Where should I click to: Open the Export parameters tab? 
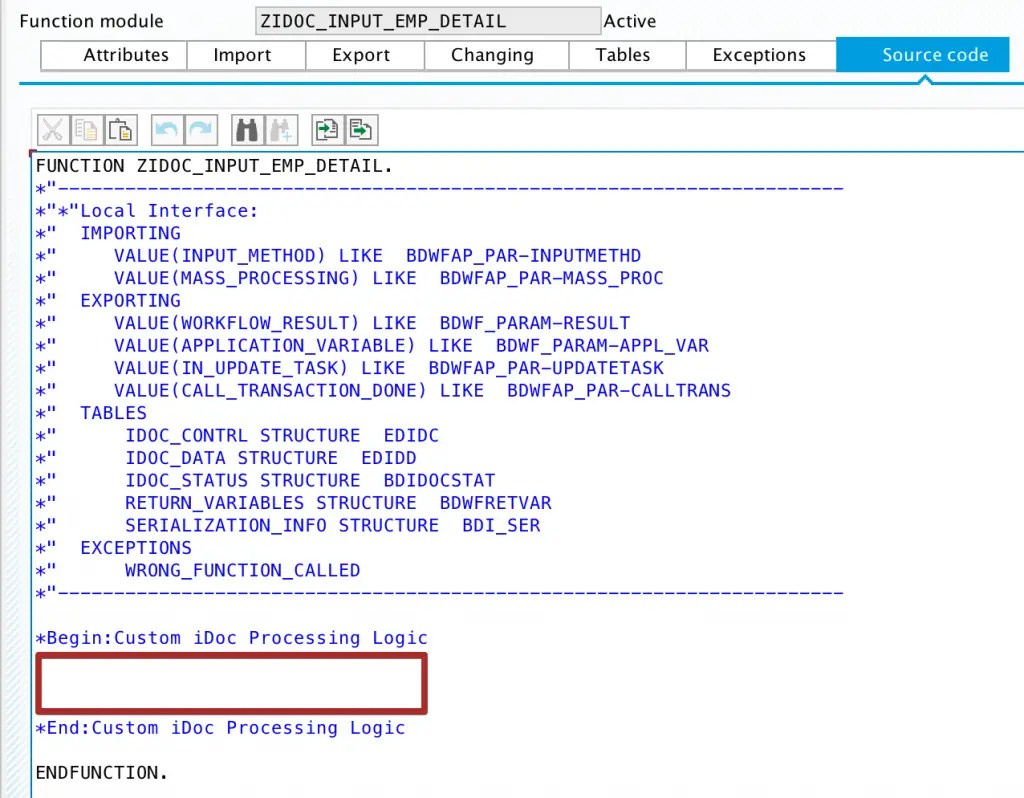(x=363, y=55)
